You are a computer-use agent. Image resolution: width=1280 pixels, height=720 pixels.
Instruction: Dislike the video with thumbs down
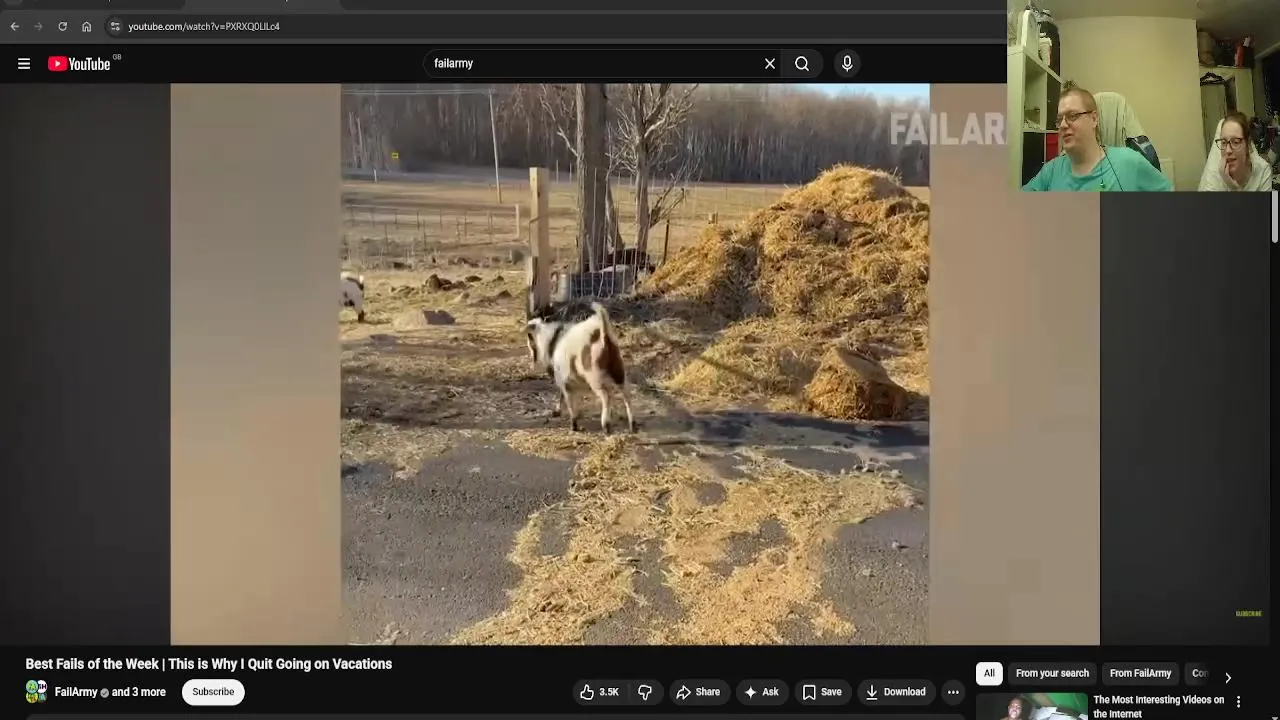(645, 692)
